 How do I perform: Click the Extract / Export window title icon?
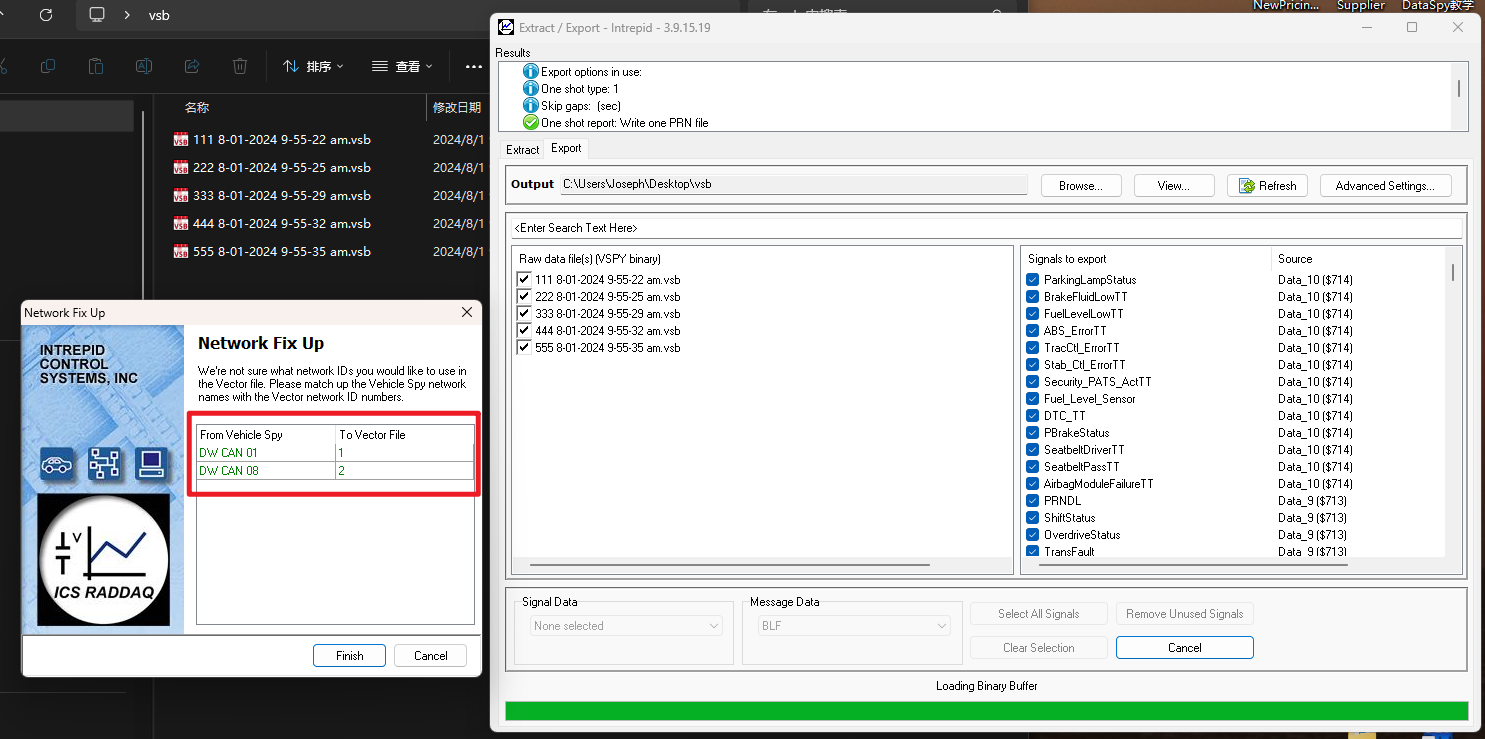pyautogui.click(x=506, y=27)
